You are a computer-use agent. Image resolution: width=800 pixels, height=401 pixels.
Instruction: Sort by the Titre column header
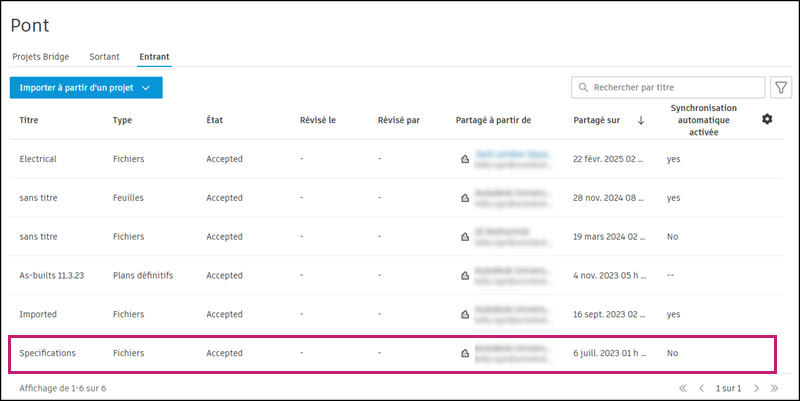pyautogui.click(x=29, y=120)
